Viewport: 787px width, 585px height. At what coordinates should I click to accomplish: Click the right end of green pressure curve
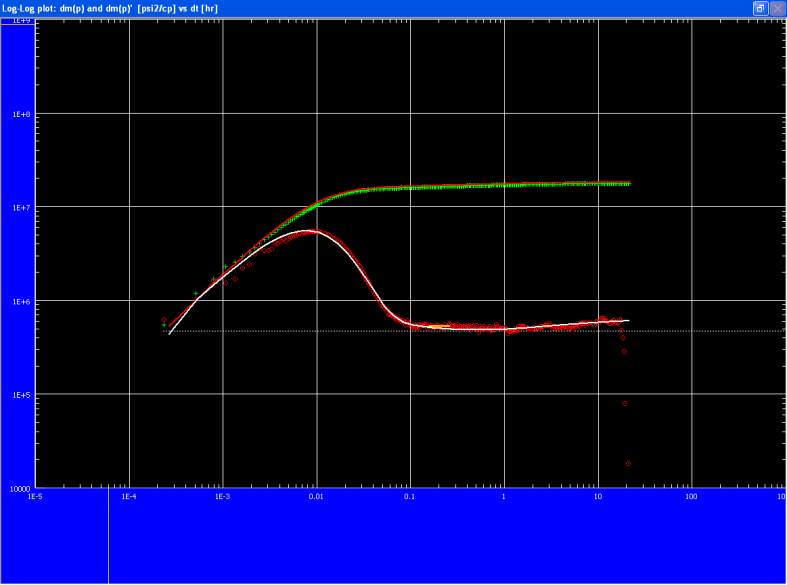click(627, 183)
